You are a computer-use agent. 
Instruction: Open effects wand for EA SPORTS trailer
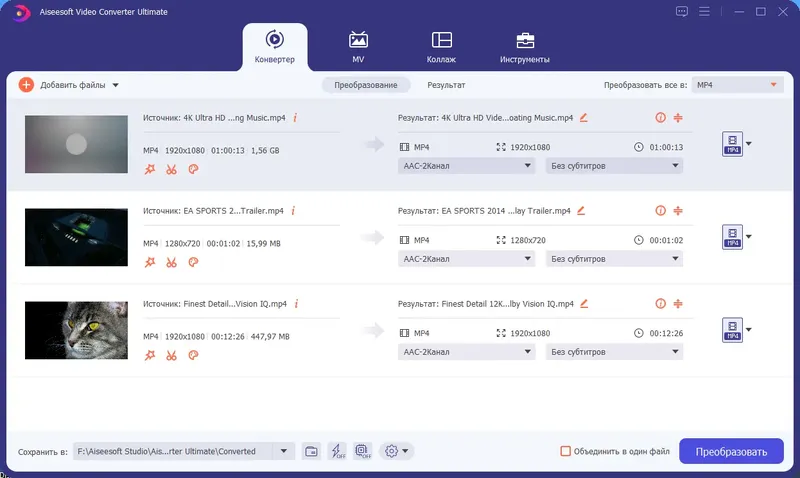coord(149,262)
